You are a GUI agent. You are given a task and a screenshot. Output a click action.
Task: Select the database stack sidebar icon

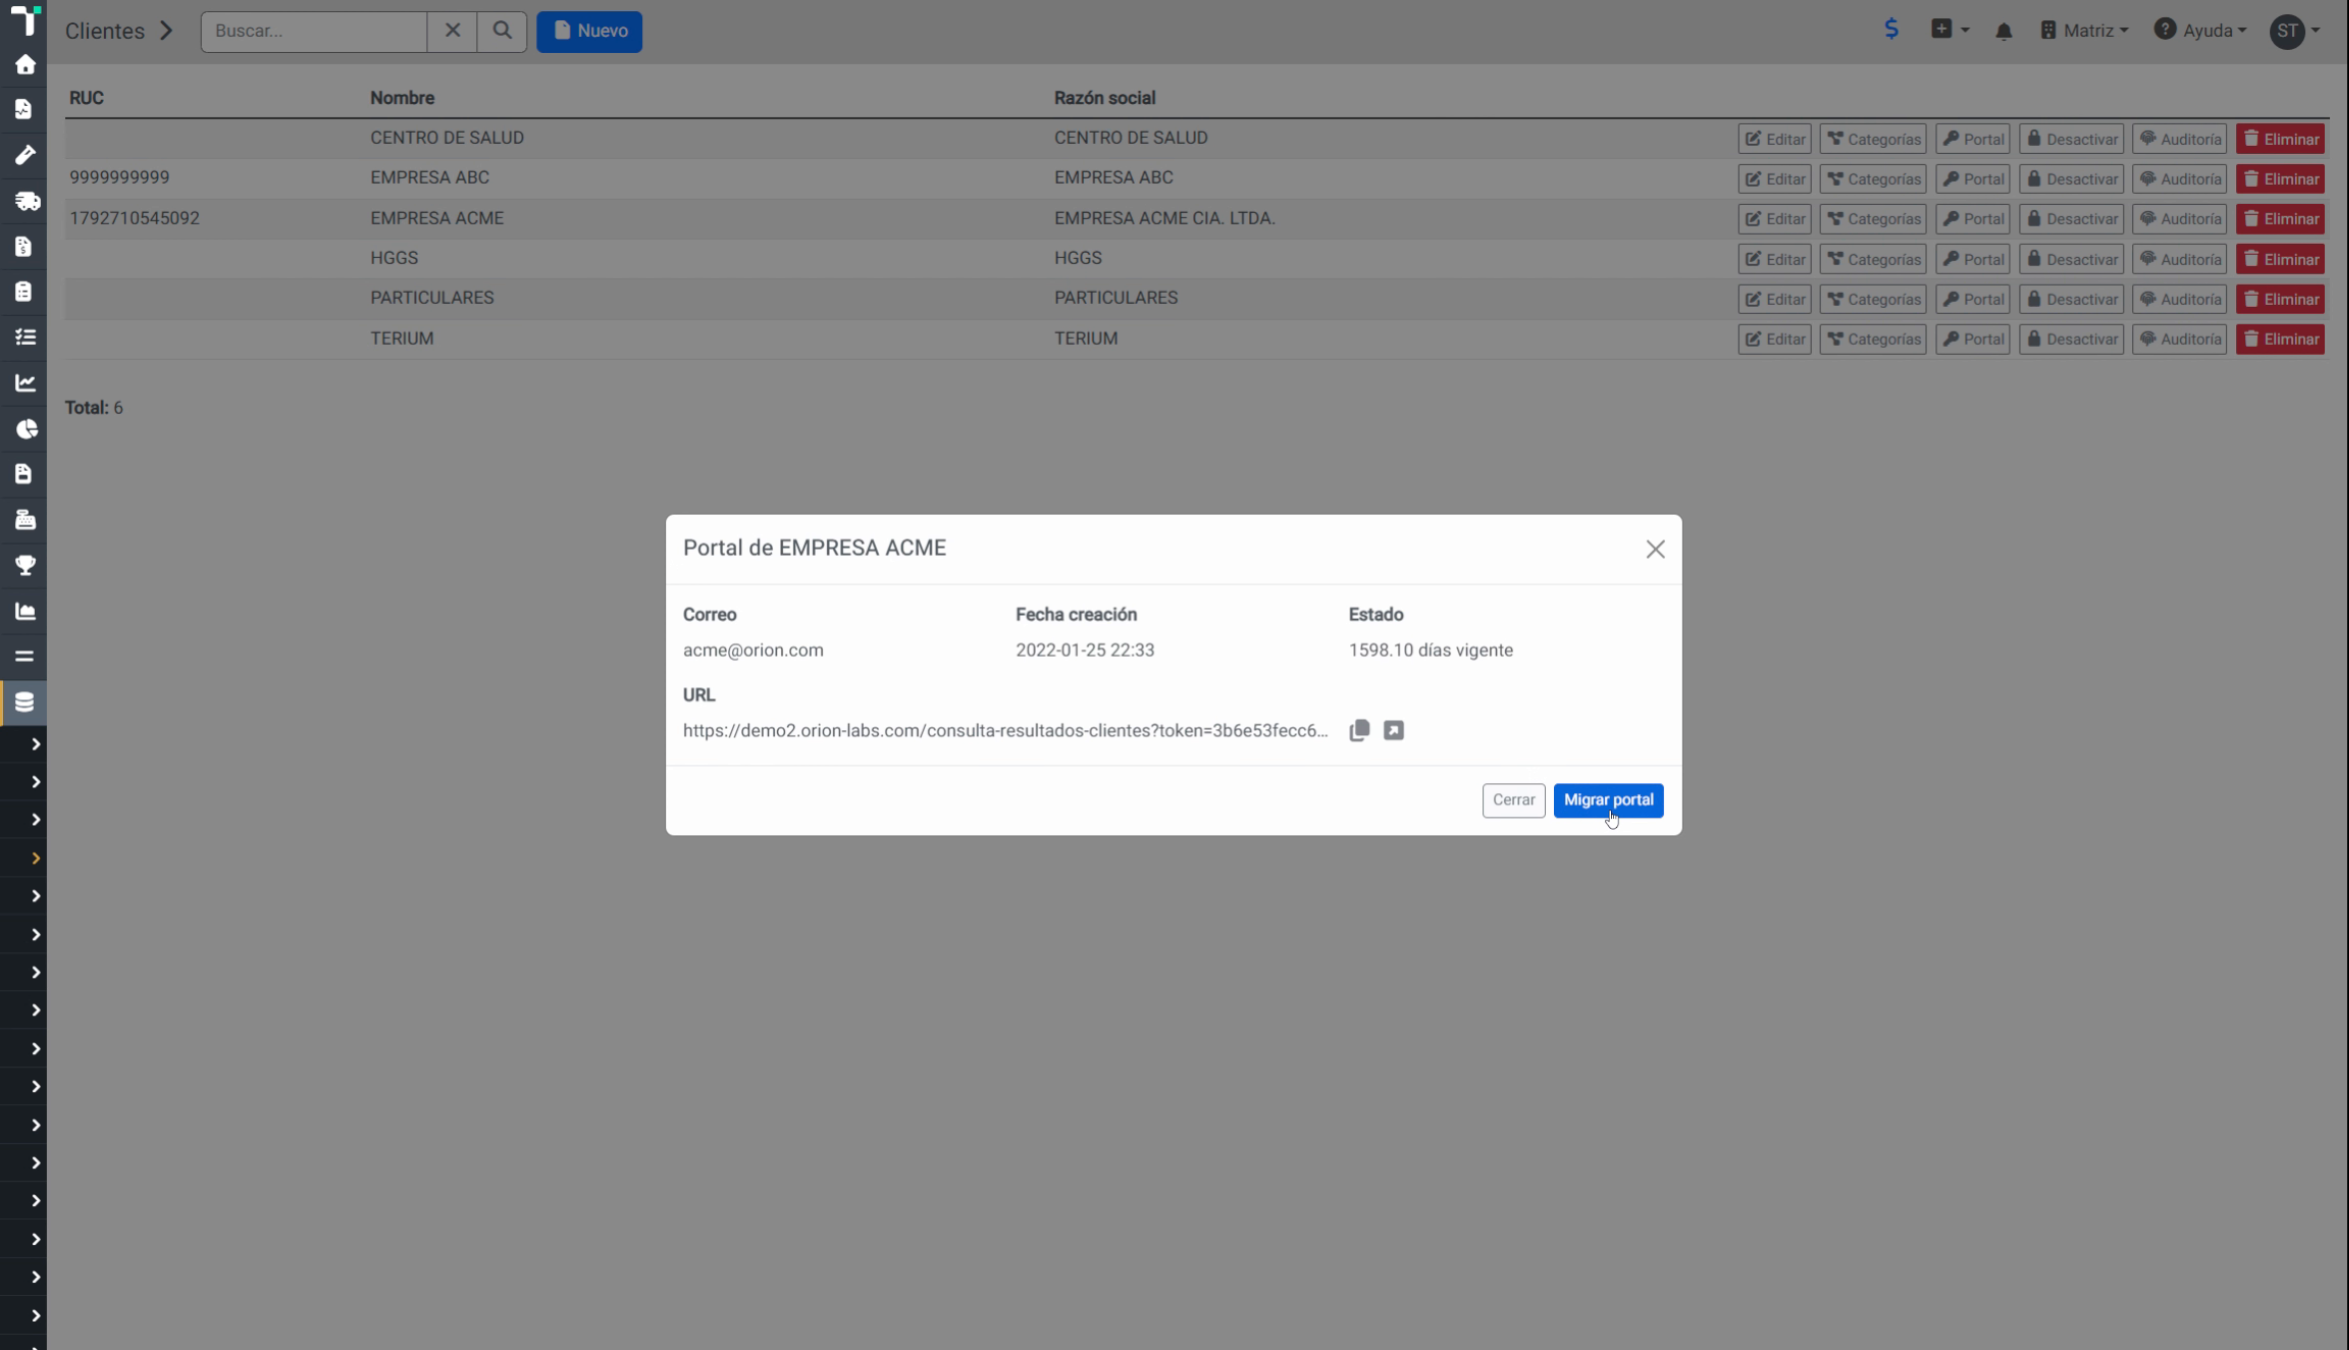click(25, 702)
